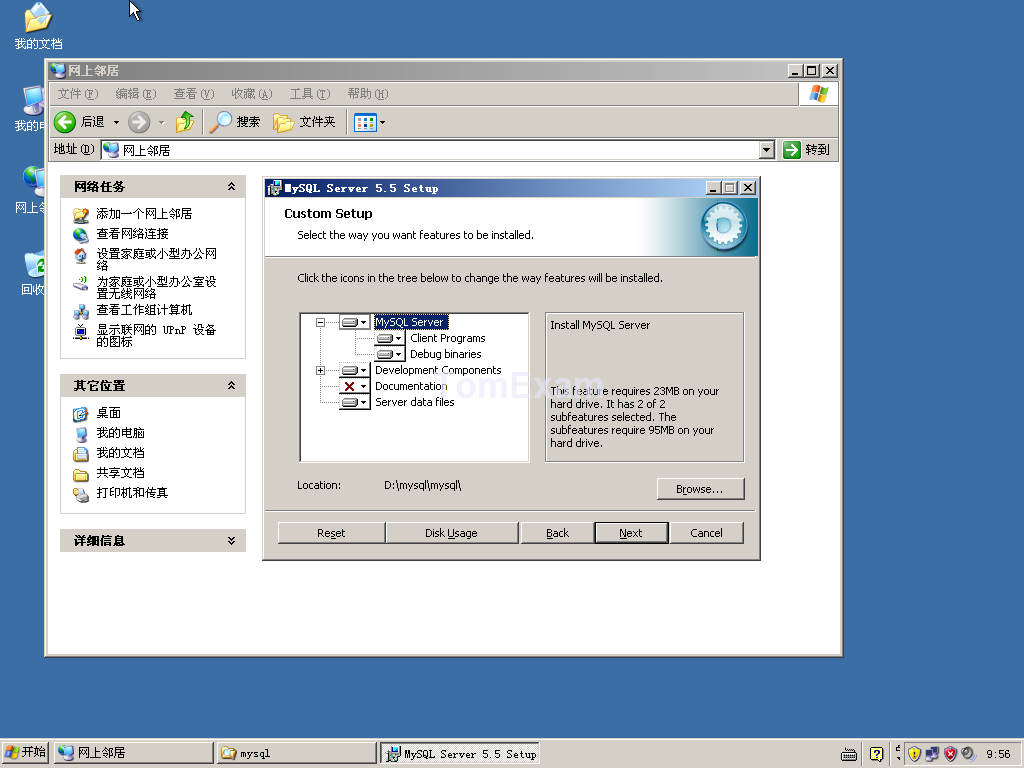
Task: Collapse the 其它位置 panel
Action: tap(231, 386)
